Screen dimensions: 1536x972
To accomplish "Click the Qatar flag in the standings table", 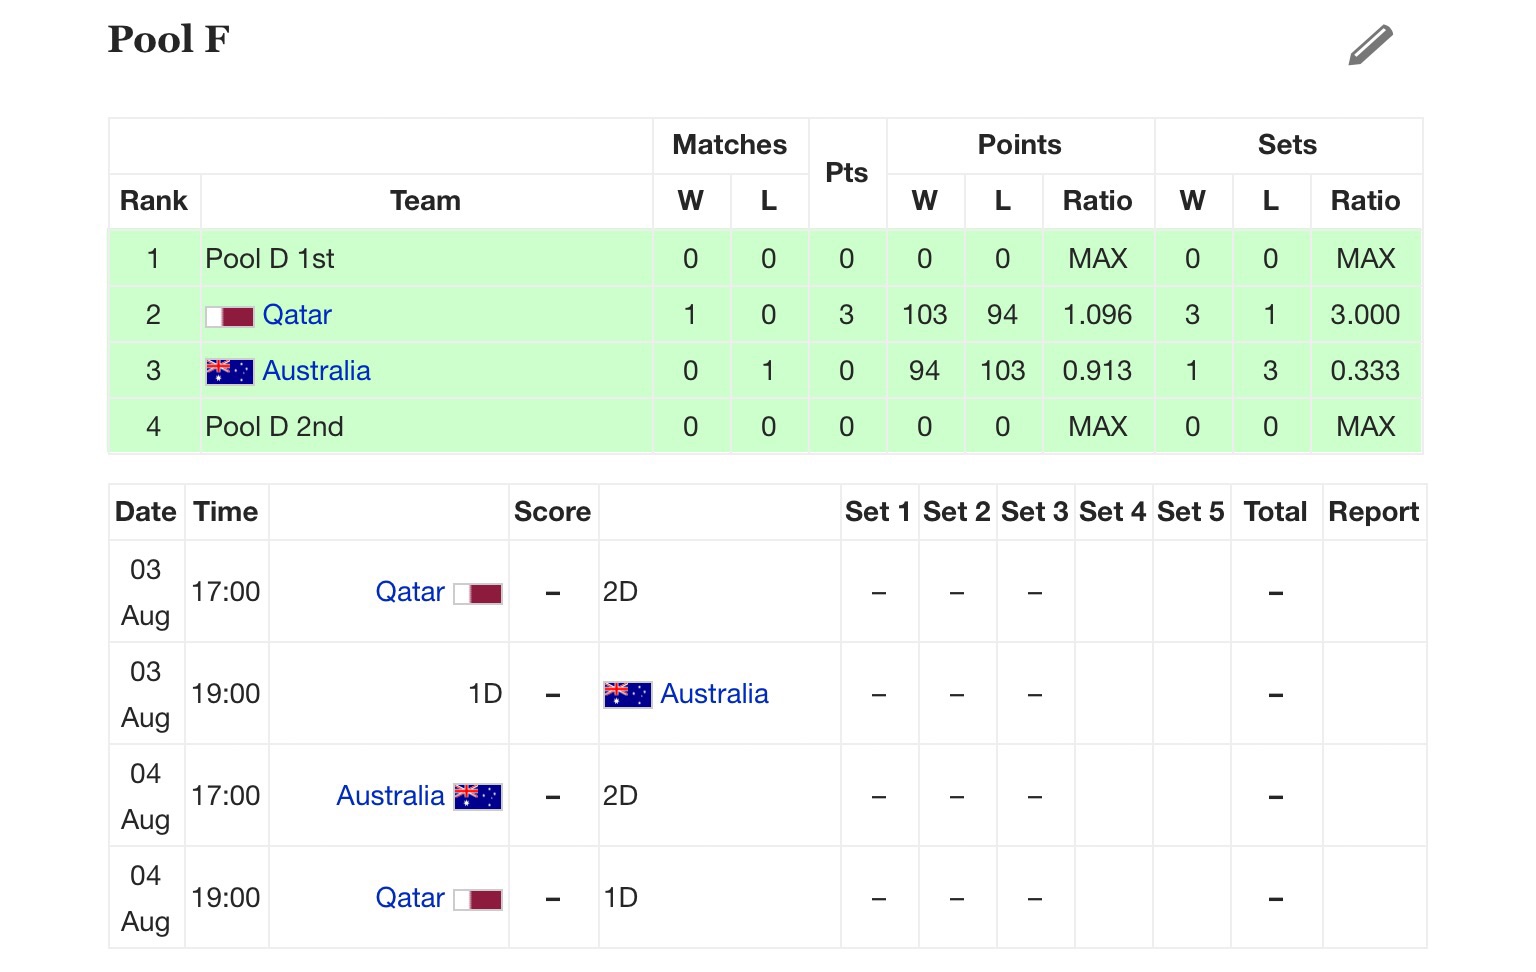I will 230,317.
